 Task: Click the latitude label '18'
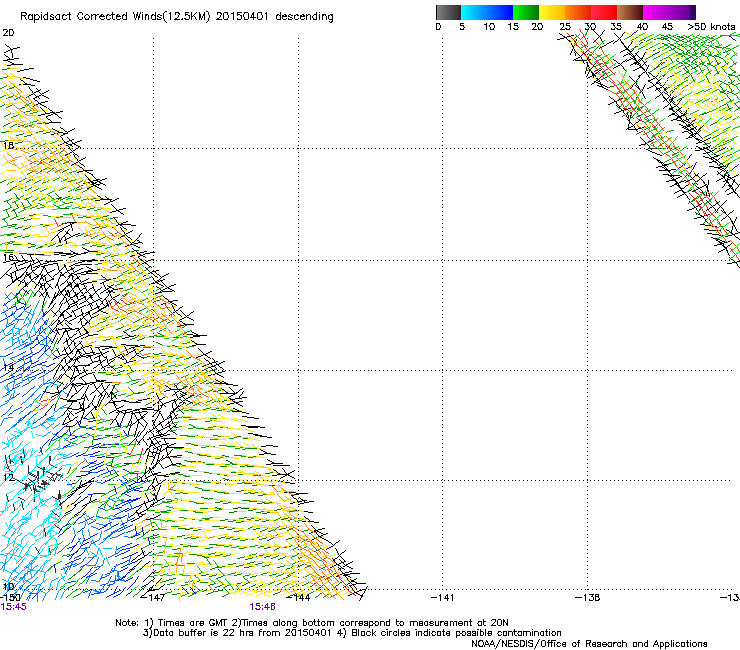[8, 145]
